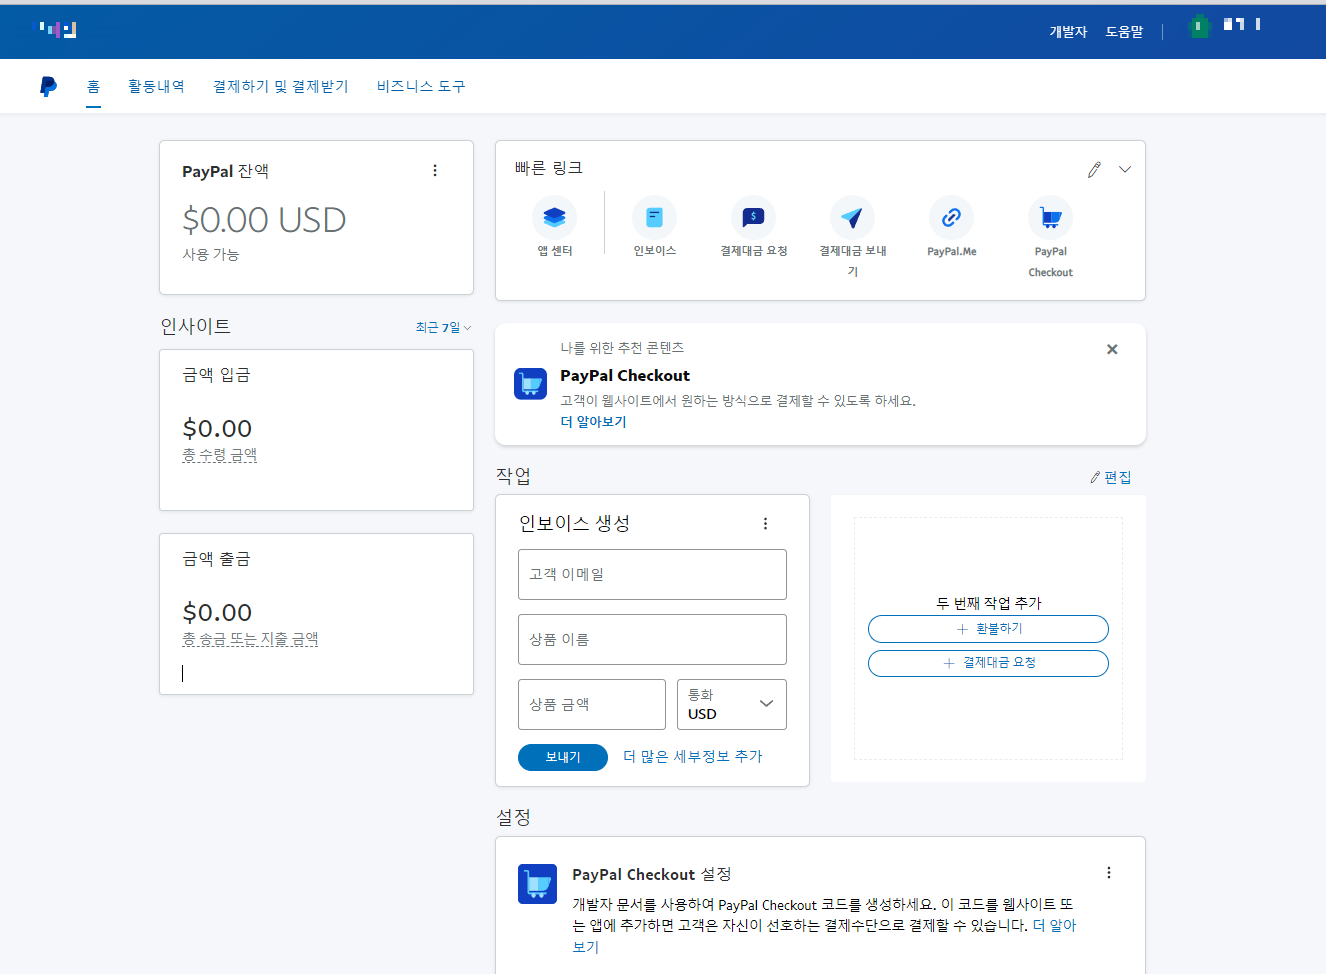Focus the 상품 이름 input field
This screenshot has width=1326, height=974.
point(652,640)
